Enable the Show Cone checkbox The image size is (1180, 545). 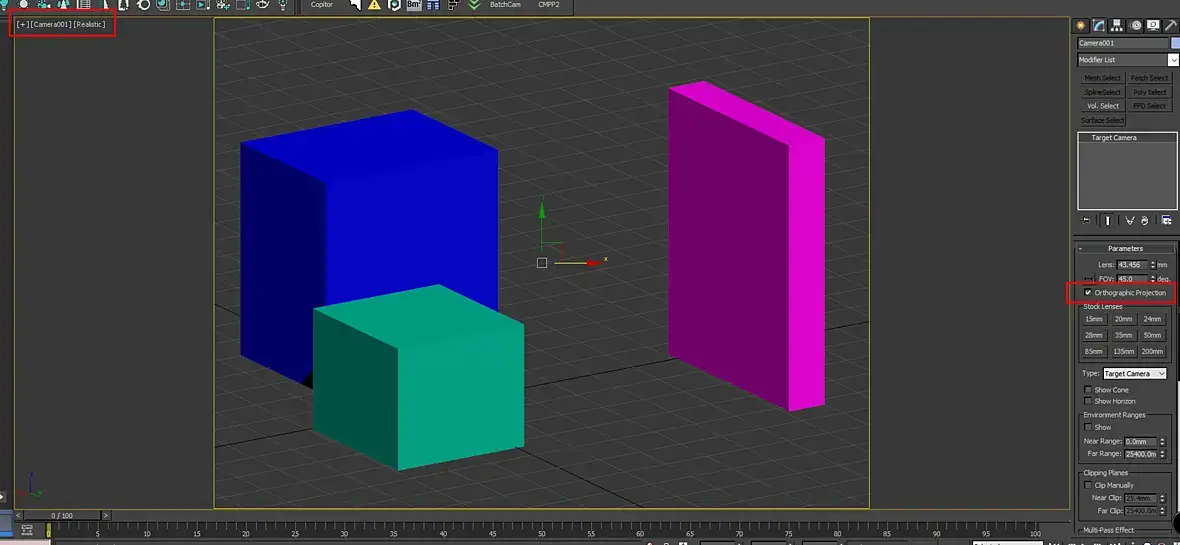click(x=1087, y=390)
